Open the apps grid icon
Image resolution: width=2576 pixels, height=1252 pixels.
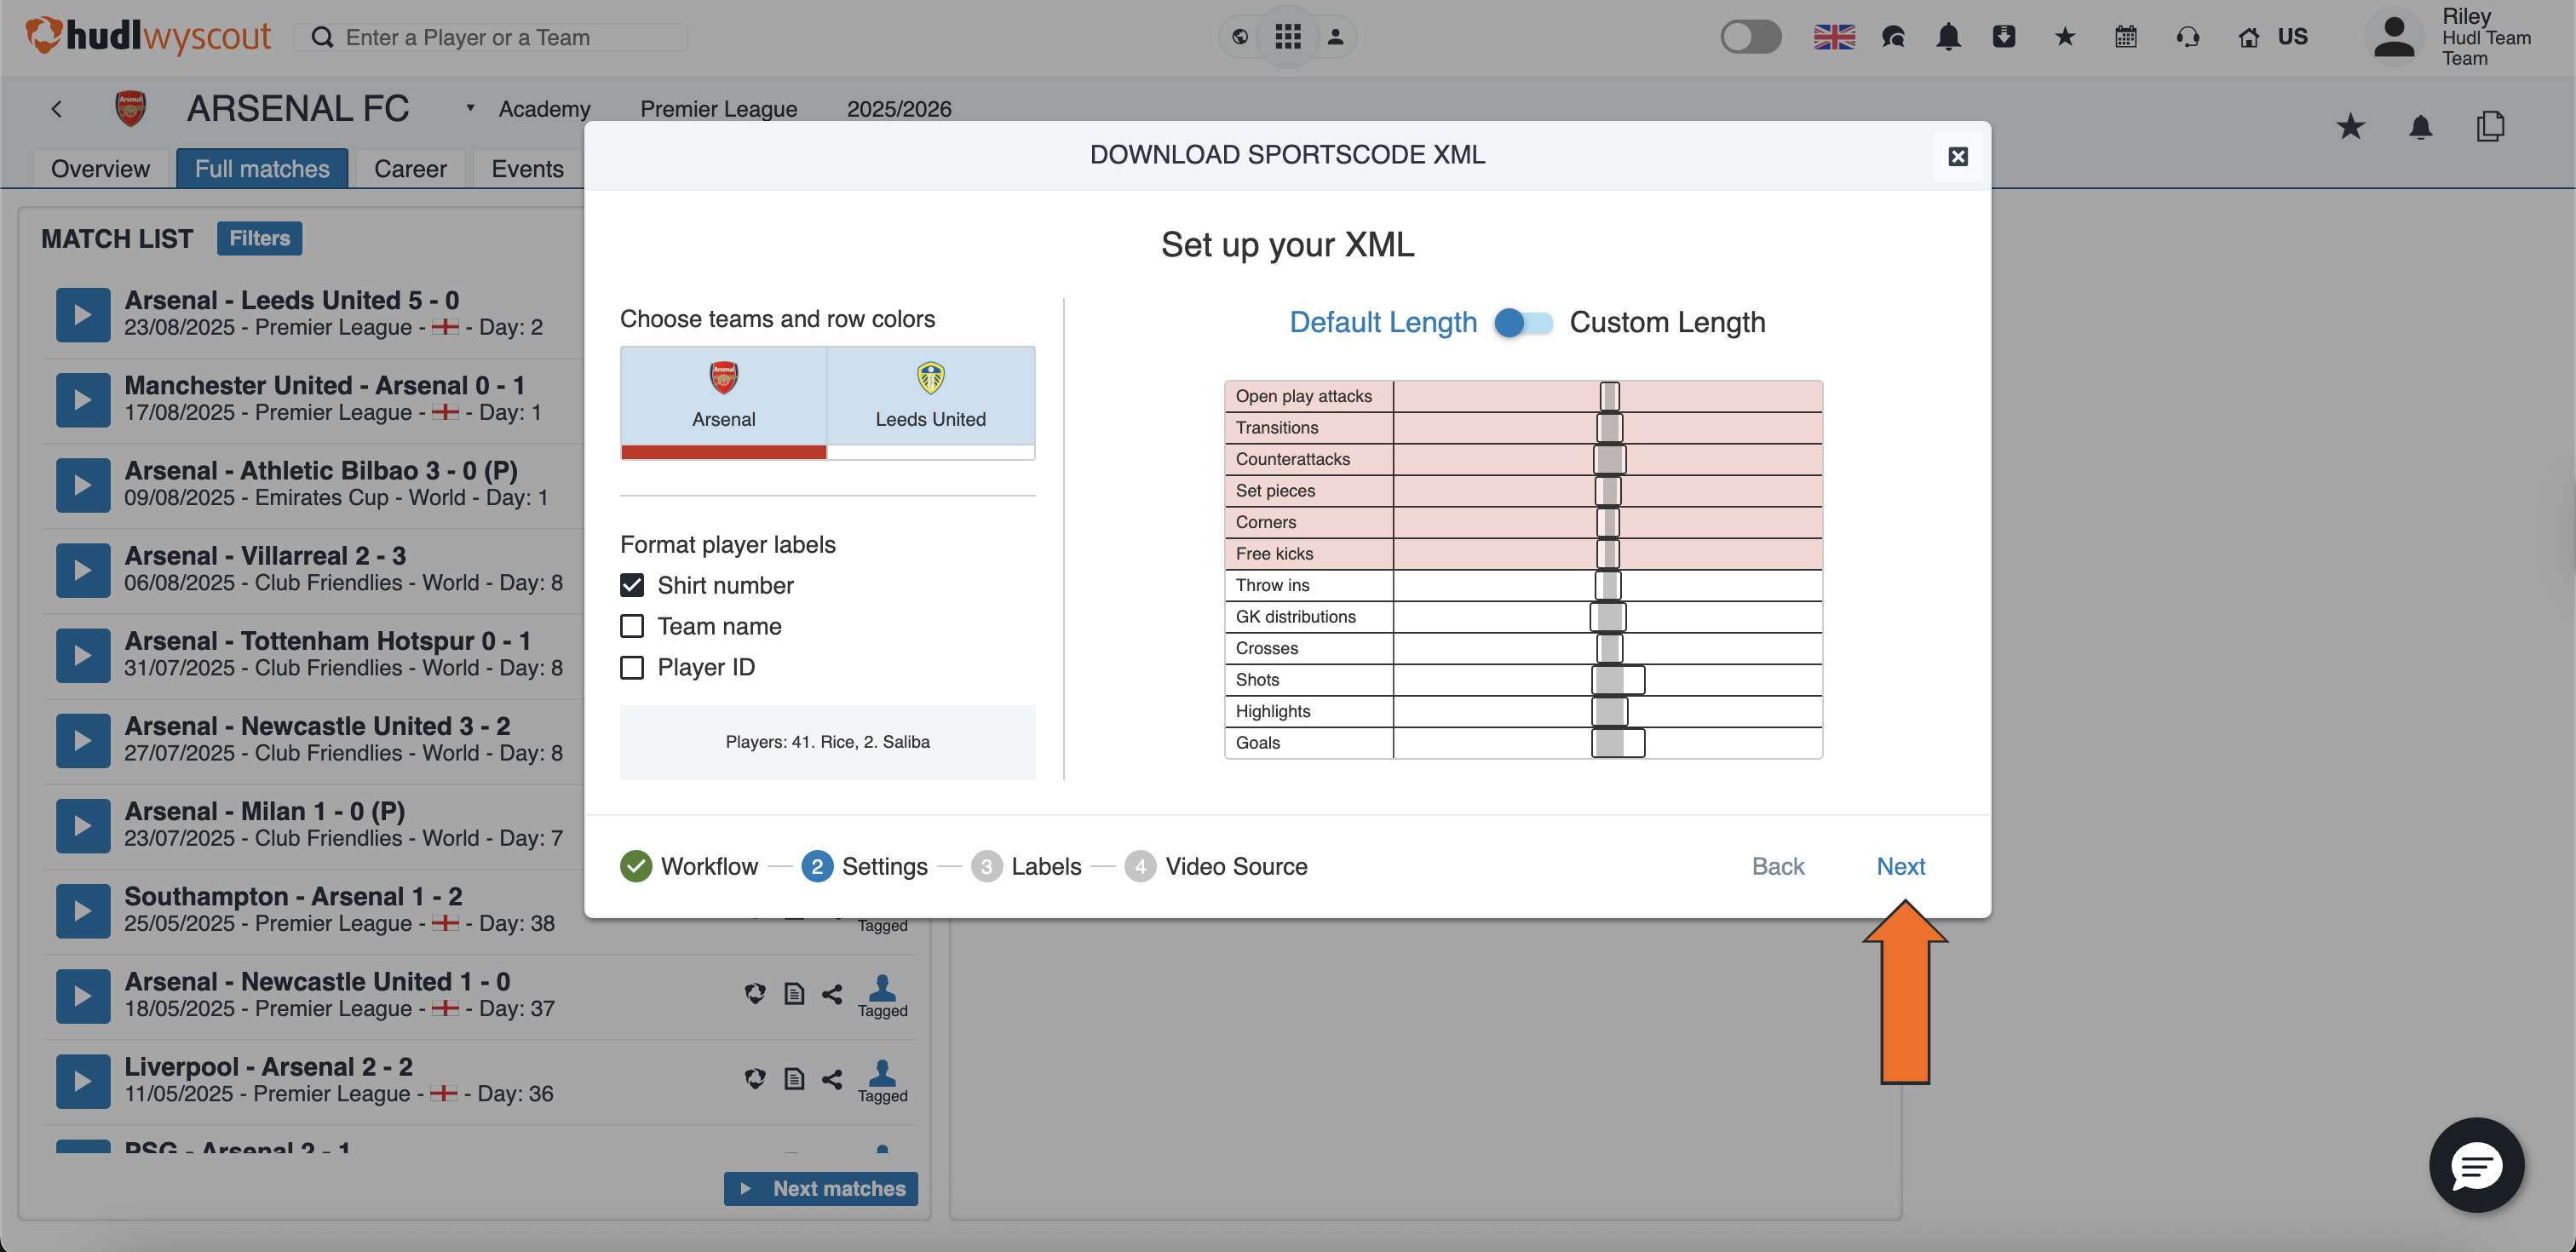1287,37
